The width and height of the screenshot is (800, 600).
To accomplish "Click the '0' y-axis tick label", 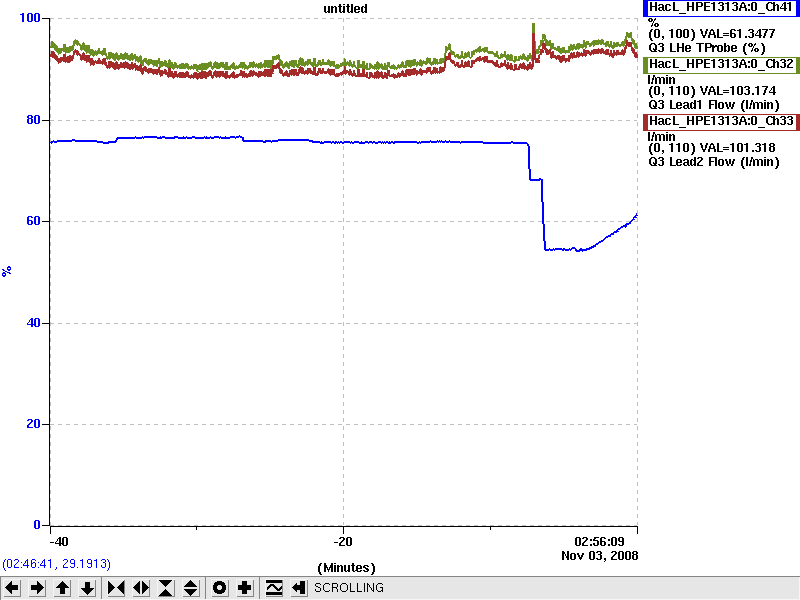I will (x=37, y=524).
